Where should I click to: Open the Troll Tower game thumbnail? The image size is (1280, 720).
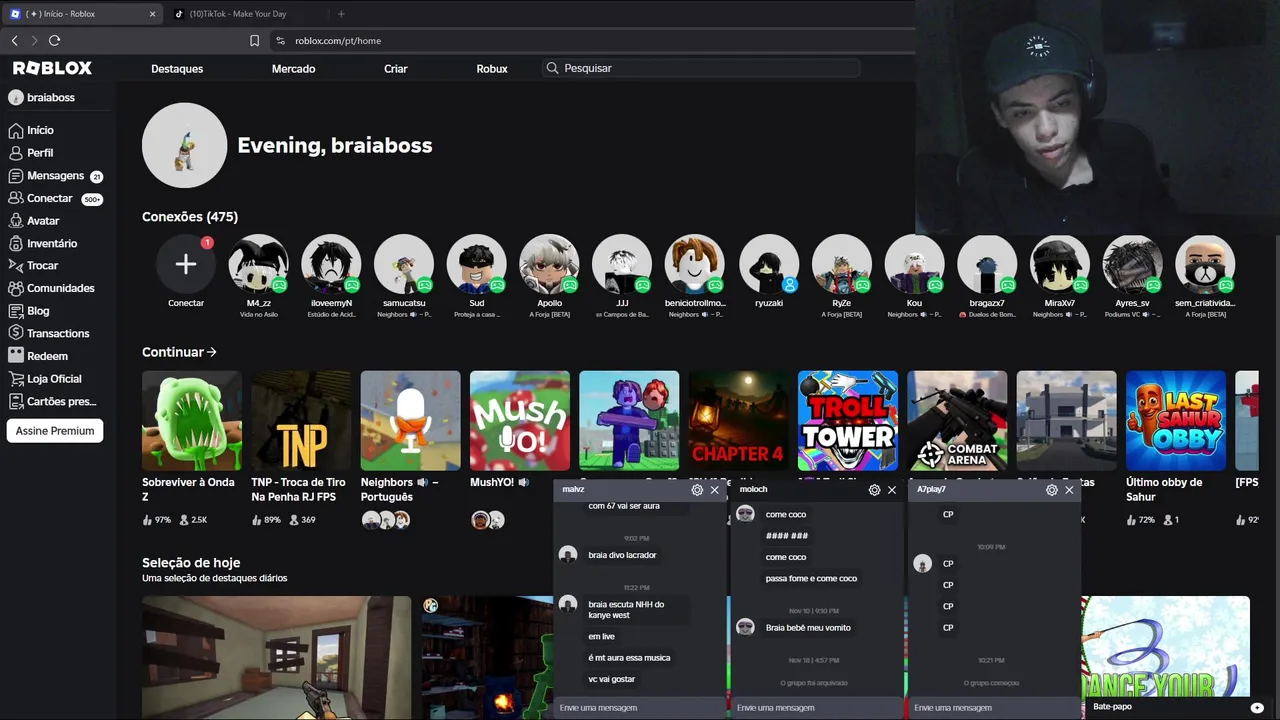848,421
